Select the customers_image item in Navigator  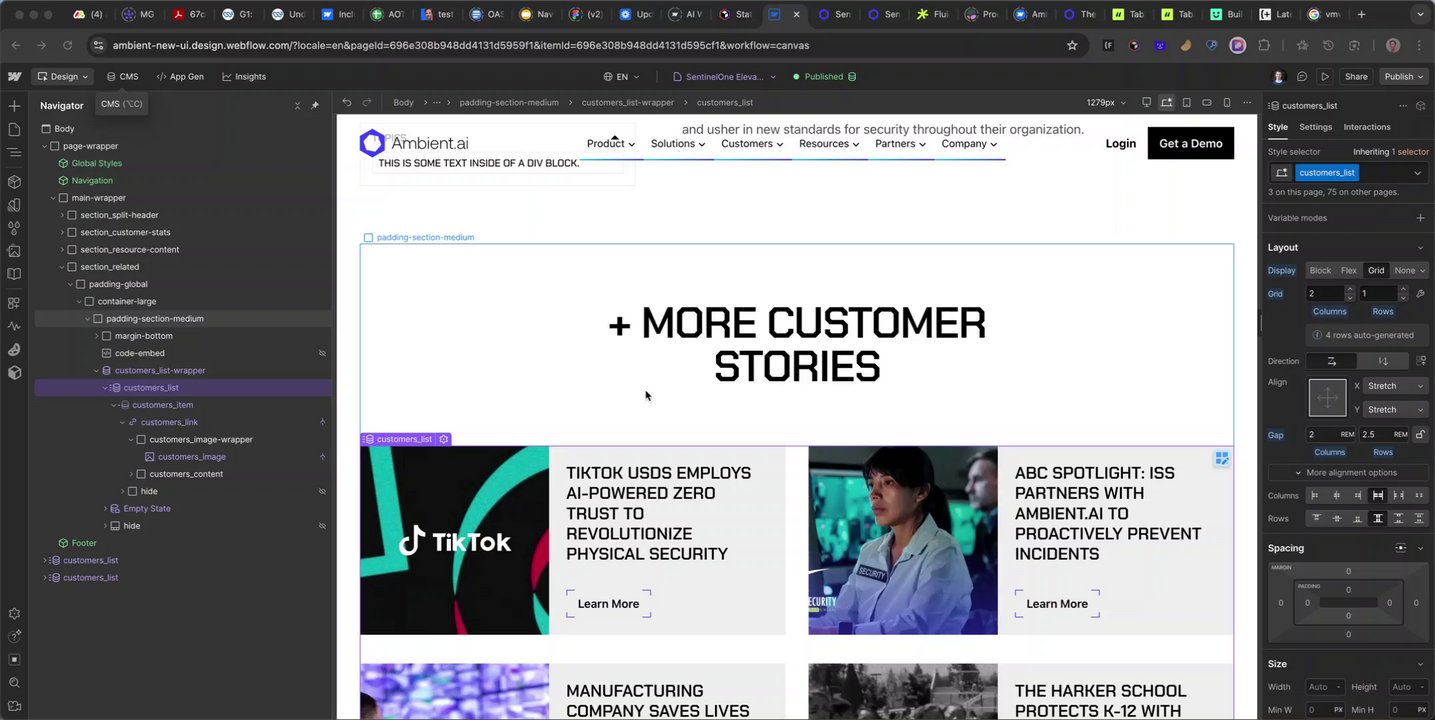pyautogui.click(x=191, y=457)
